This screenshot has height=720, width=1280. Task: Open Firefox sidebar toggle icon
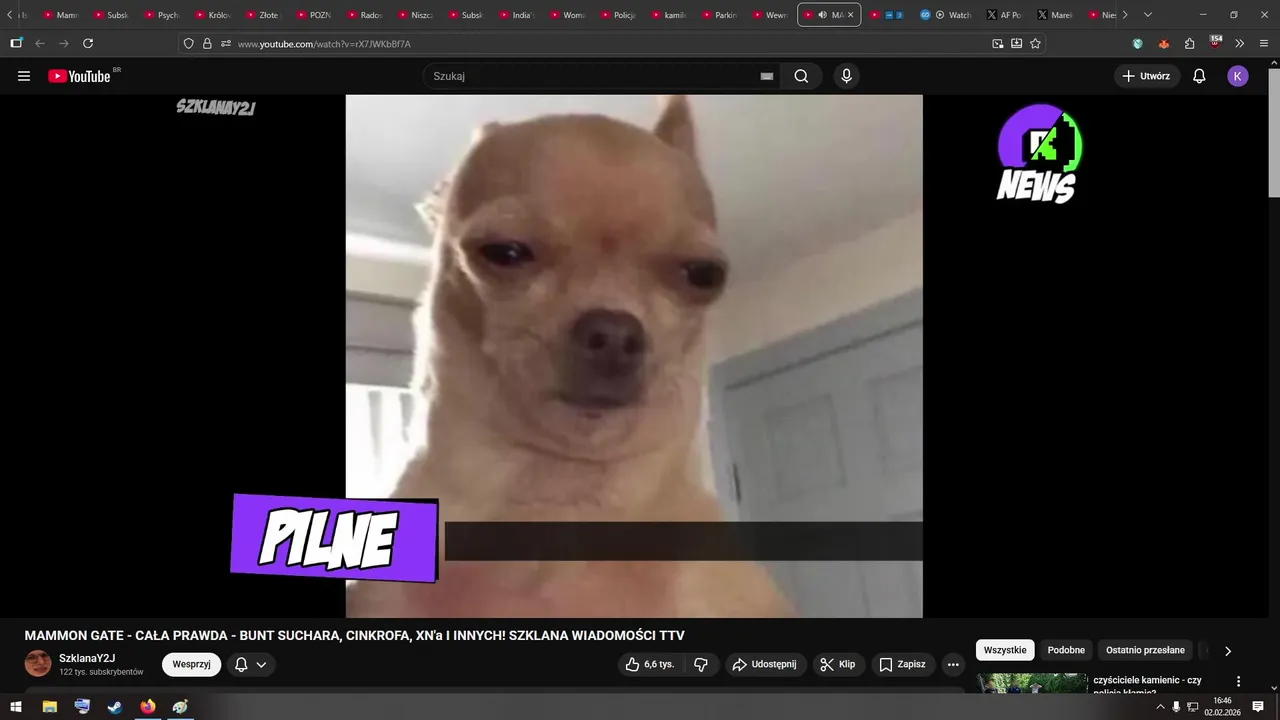pos(16,43)
